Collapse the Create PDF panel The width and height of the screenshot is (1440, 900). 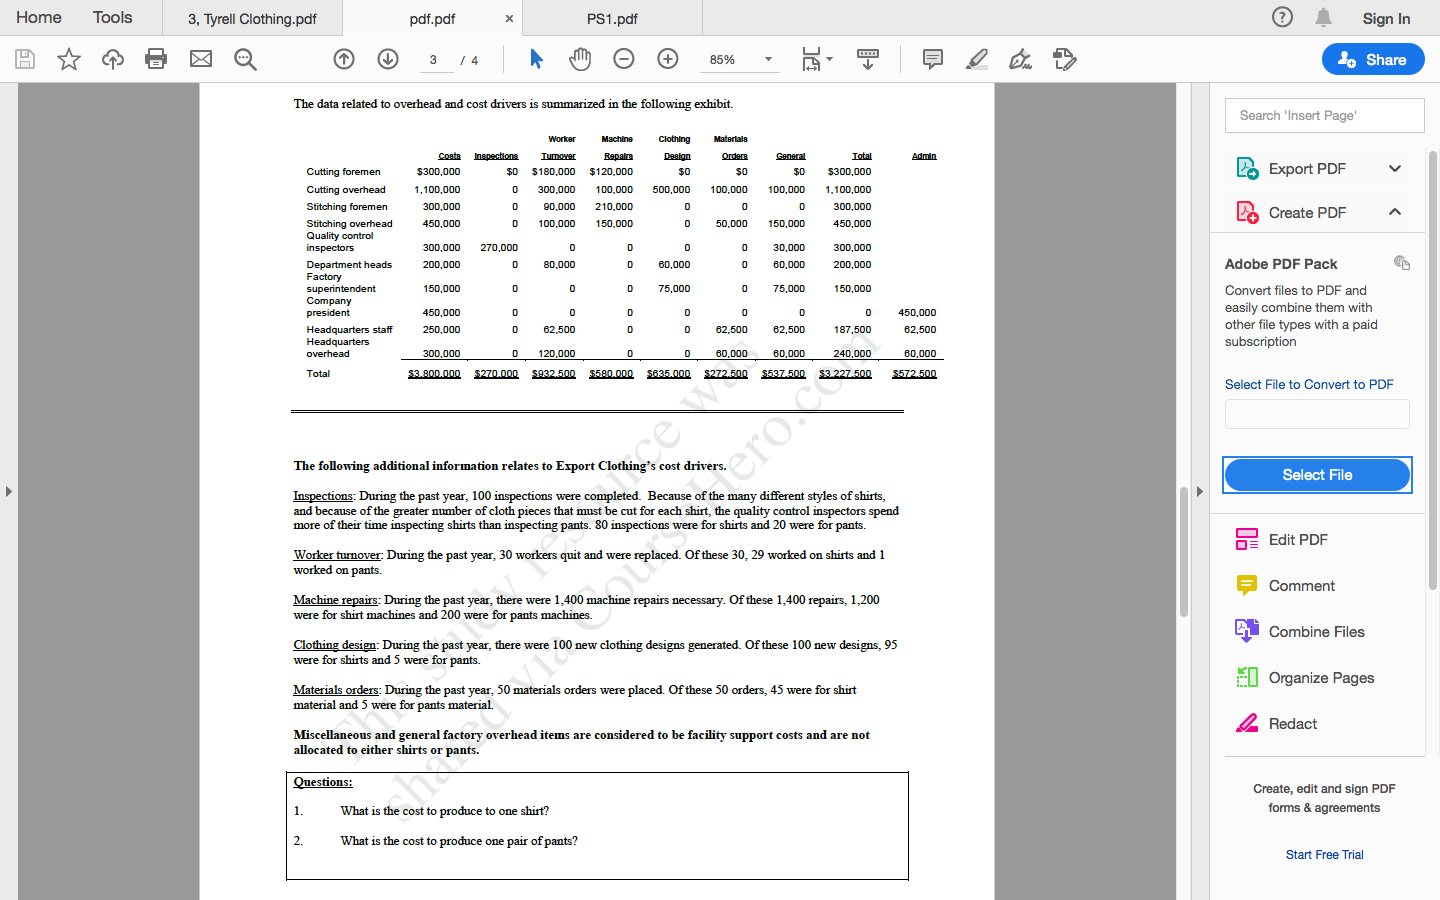point(1395,212)
